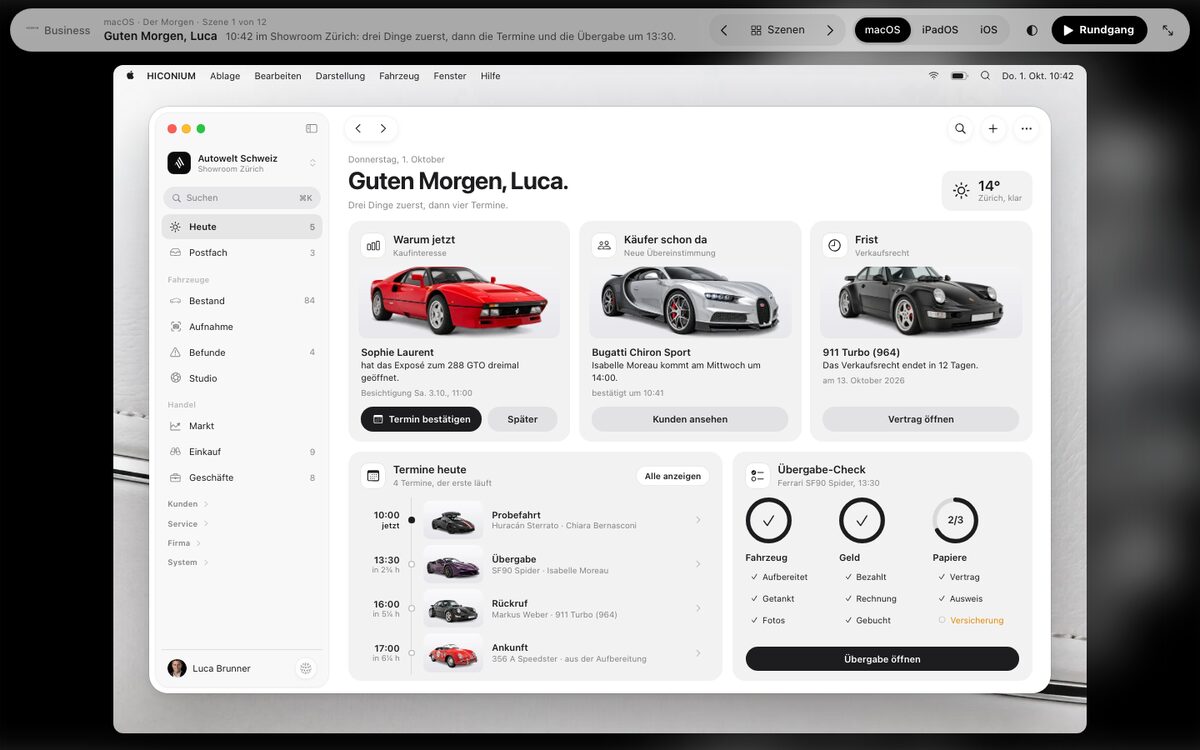Open Geschäfte briefcase section
1200x750 pixels.
[x=242, y=478]
